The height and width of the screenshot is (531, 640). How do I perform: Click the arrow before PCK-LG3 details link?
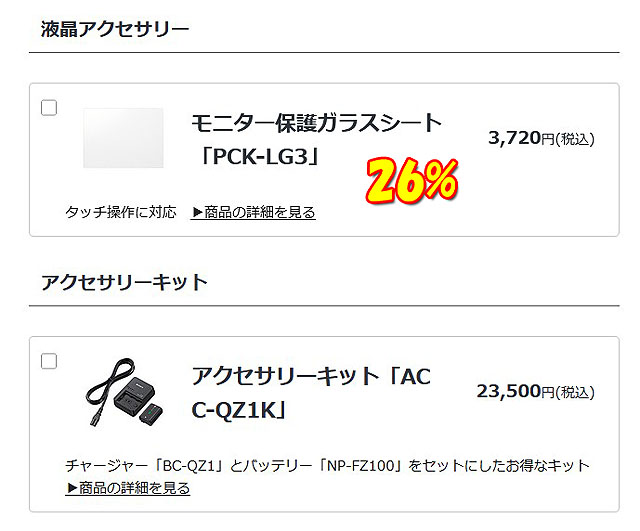tap(197, 212)
